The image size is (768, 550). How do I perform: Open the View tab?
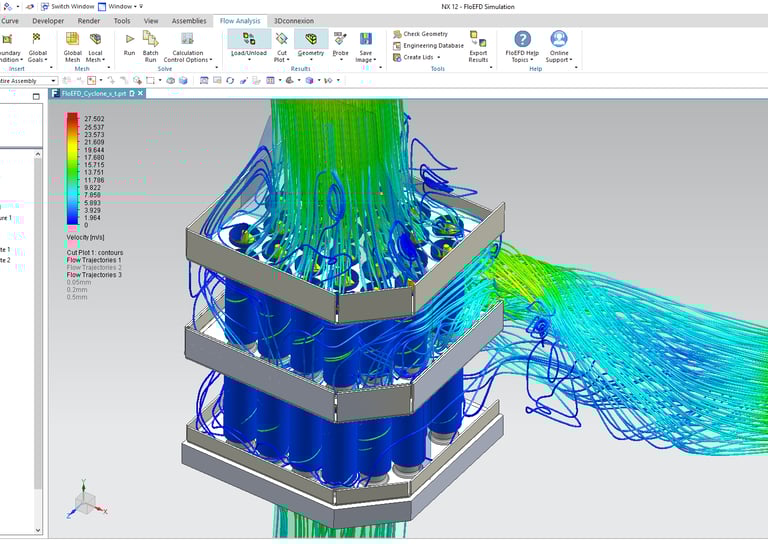151,21
